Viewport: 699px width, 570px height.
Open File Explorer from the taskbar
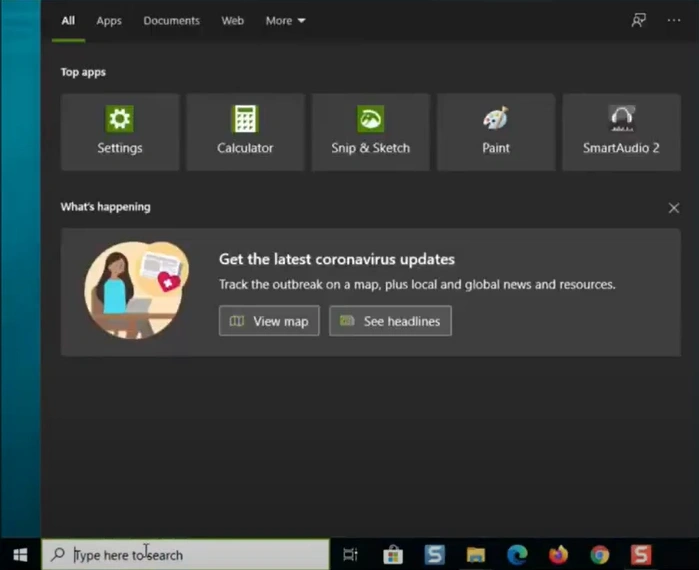[x=476, y=555]
